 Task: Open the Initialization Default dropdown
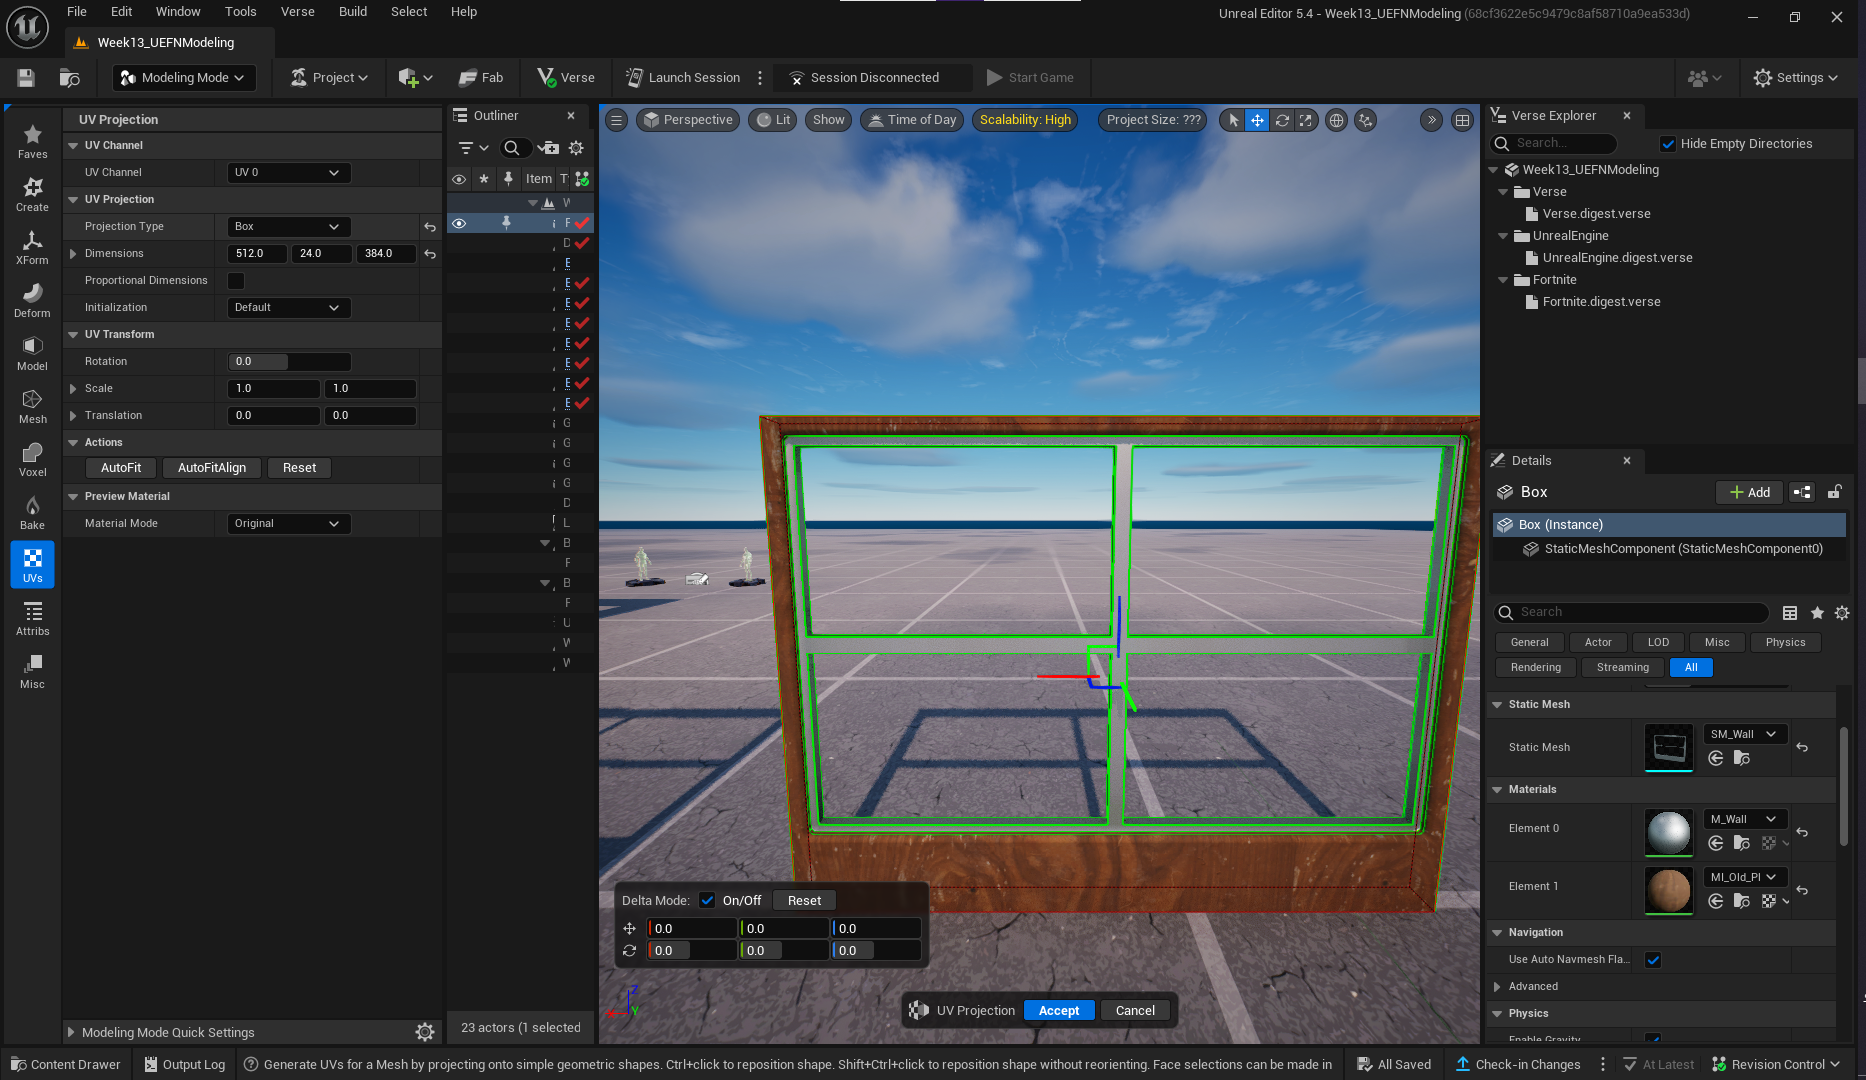point(289,308)
